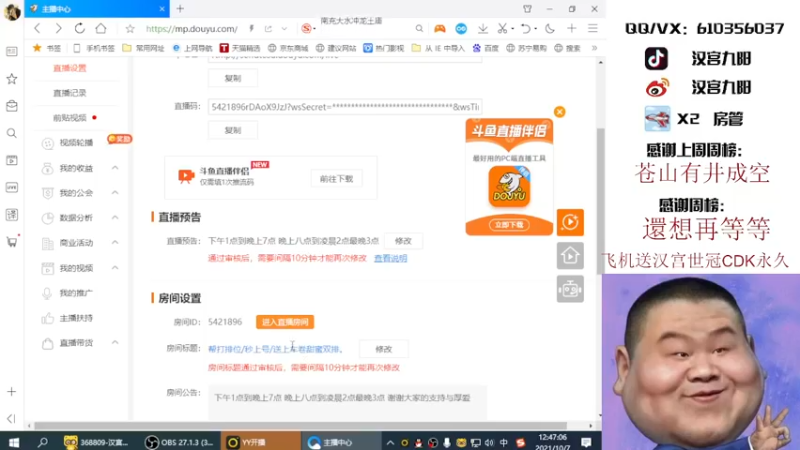
Task: Click taskbar volume speaker icon
Action: tap(489, 442)
